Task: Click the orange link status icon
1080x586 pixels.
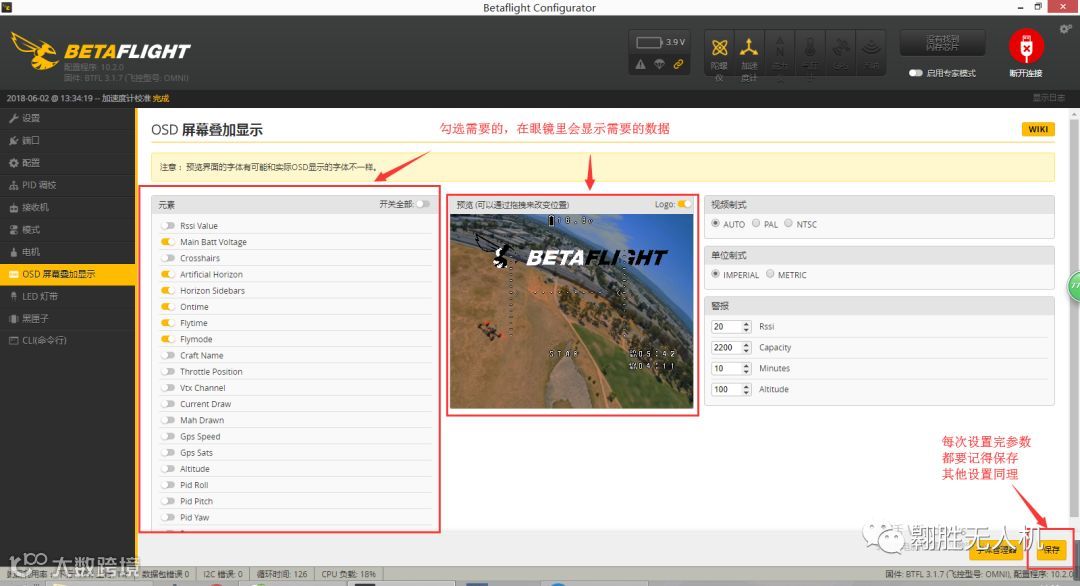Action: click(x=678, y=64)
